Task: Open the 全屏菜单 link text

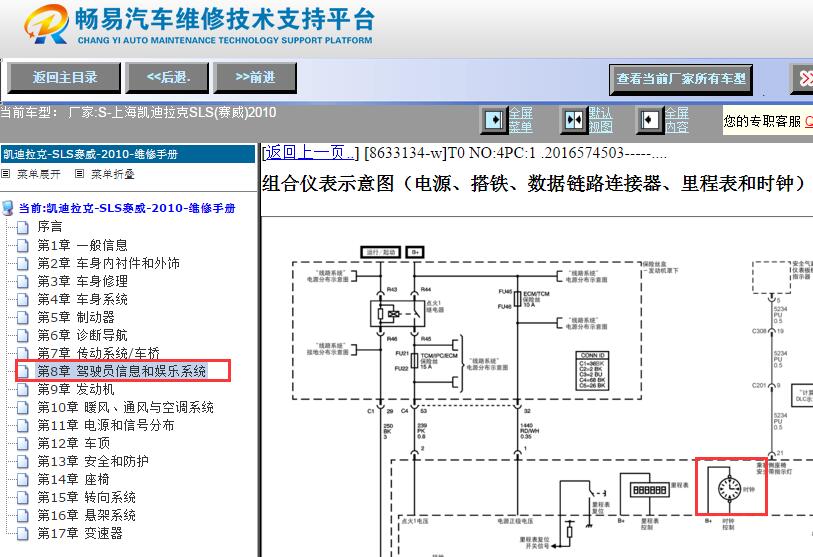Action: [521, 120]
